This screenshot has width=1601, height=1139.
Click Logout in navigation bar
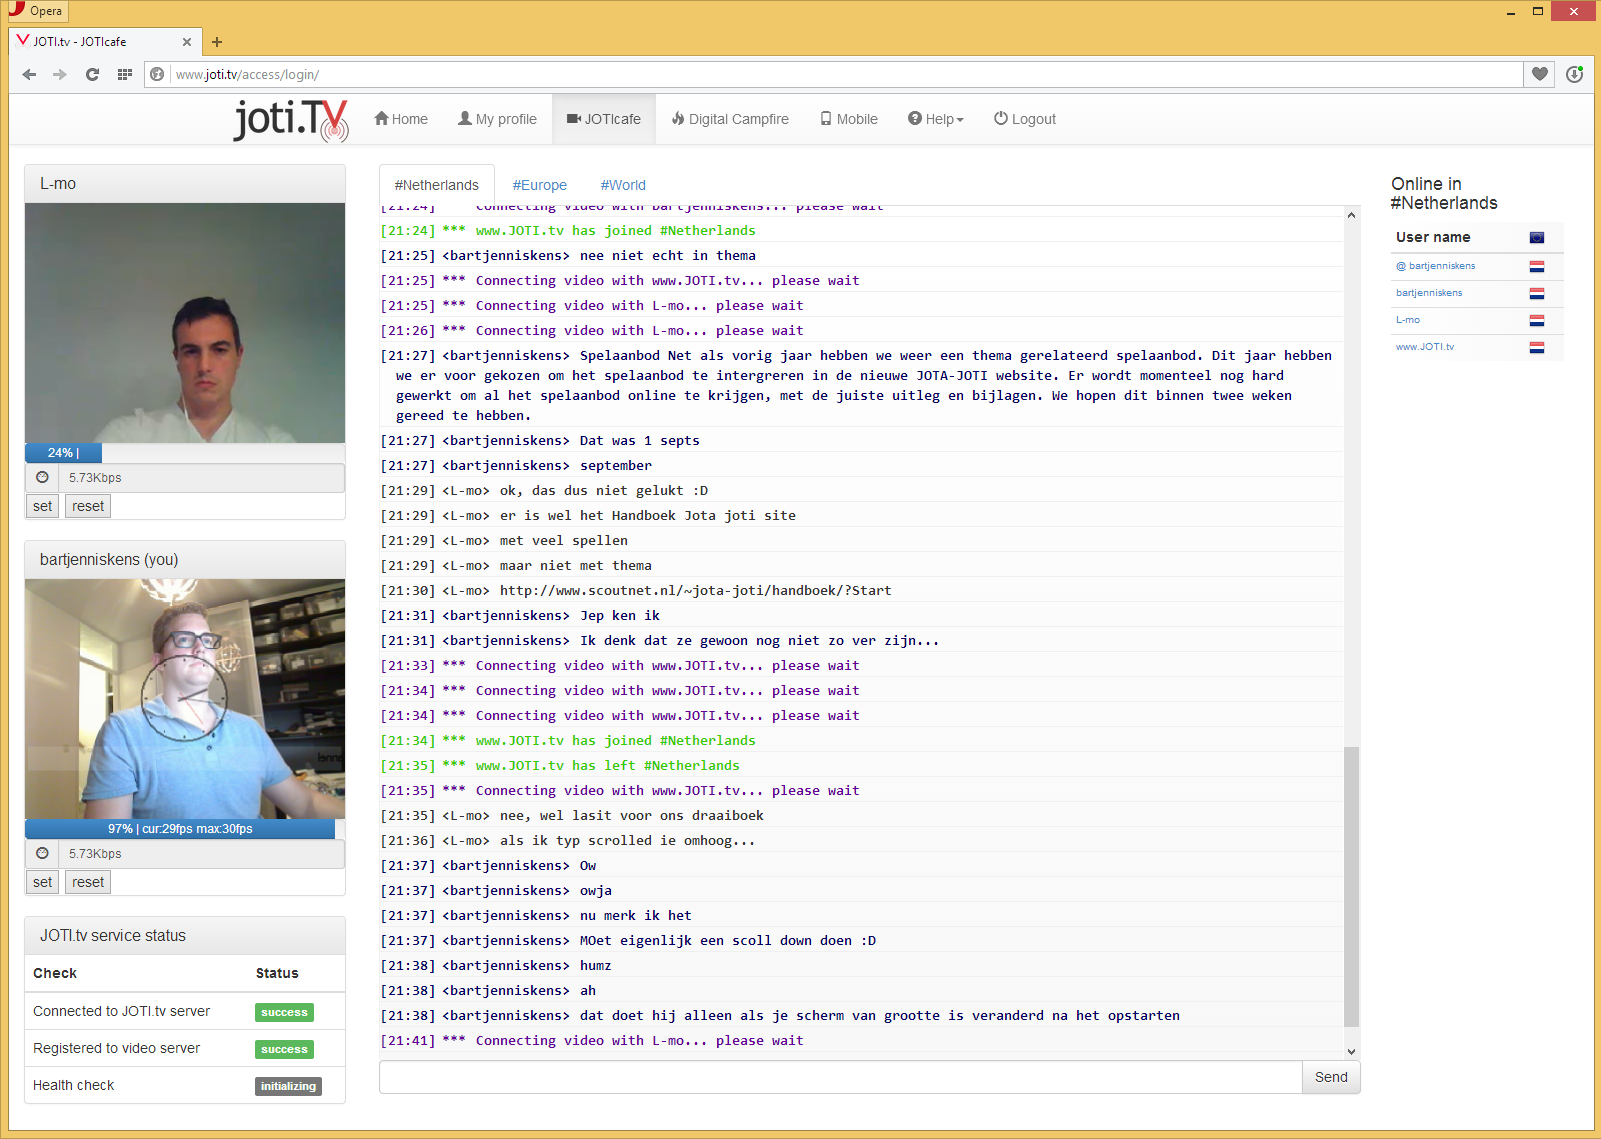point(1025,119)
